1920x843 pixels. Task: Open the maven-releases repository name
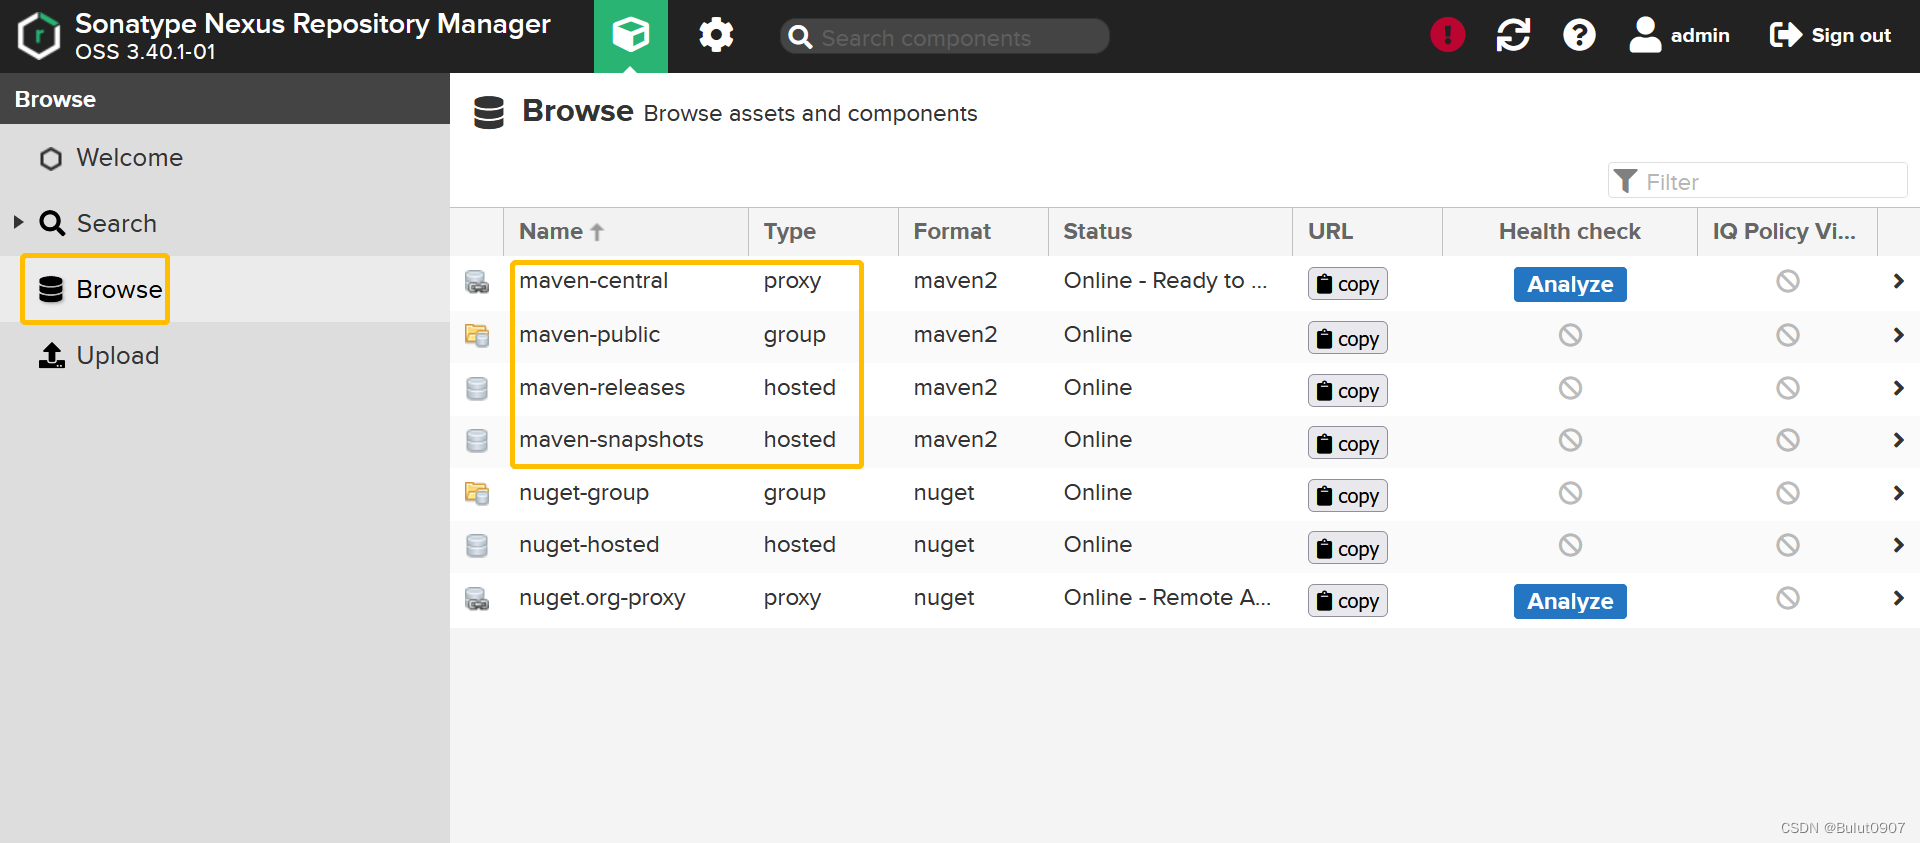coord(602,388)
